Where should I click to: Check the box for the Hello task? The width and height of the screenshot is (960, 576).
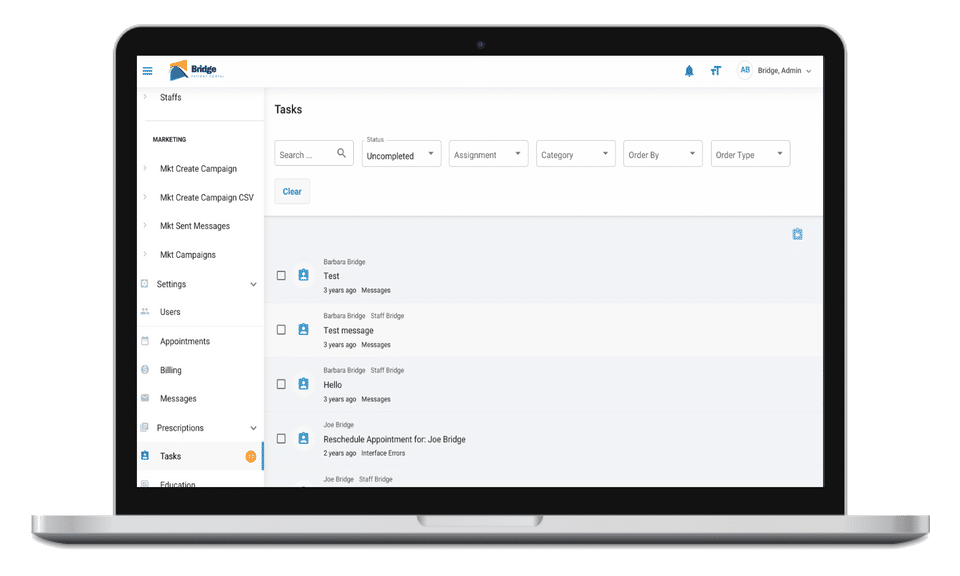(281, 384)
